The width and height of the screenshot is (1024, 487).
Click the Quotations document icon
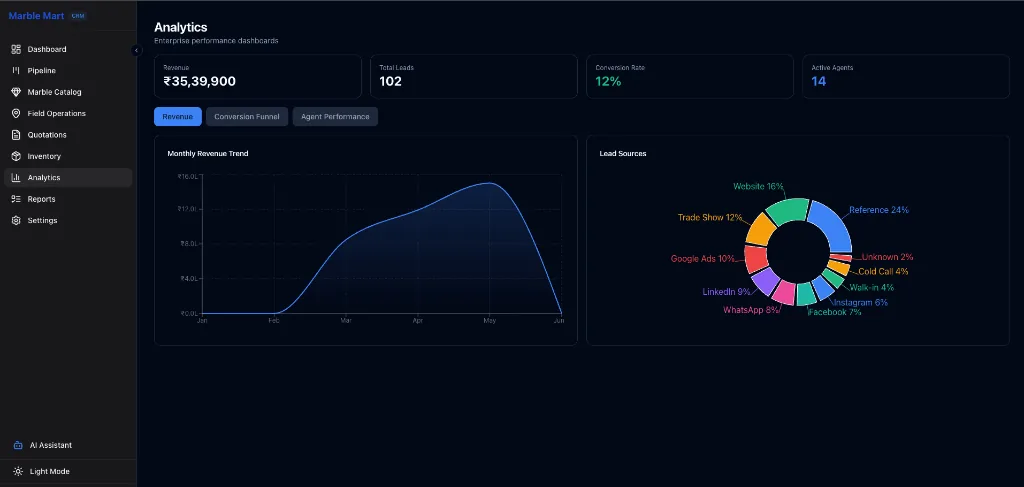[x=16, y=135]
